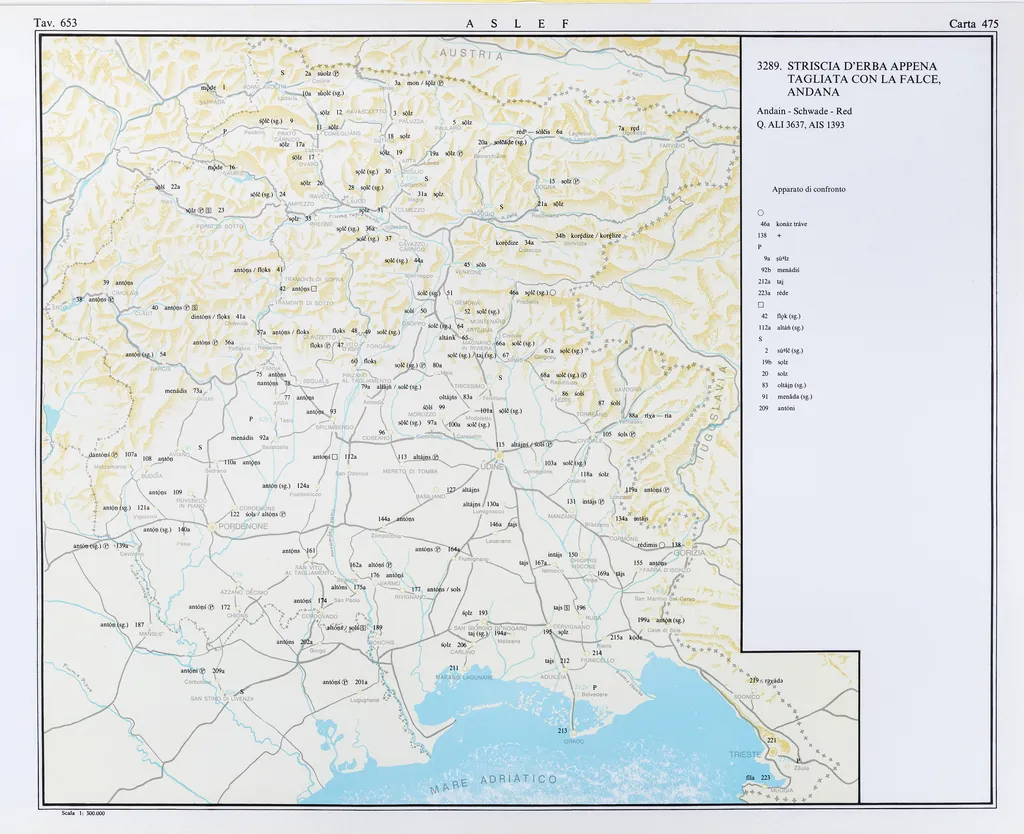Click legend entry 46a konáz tráve
Screen dimensions: 1024x834
(783, 224)
